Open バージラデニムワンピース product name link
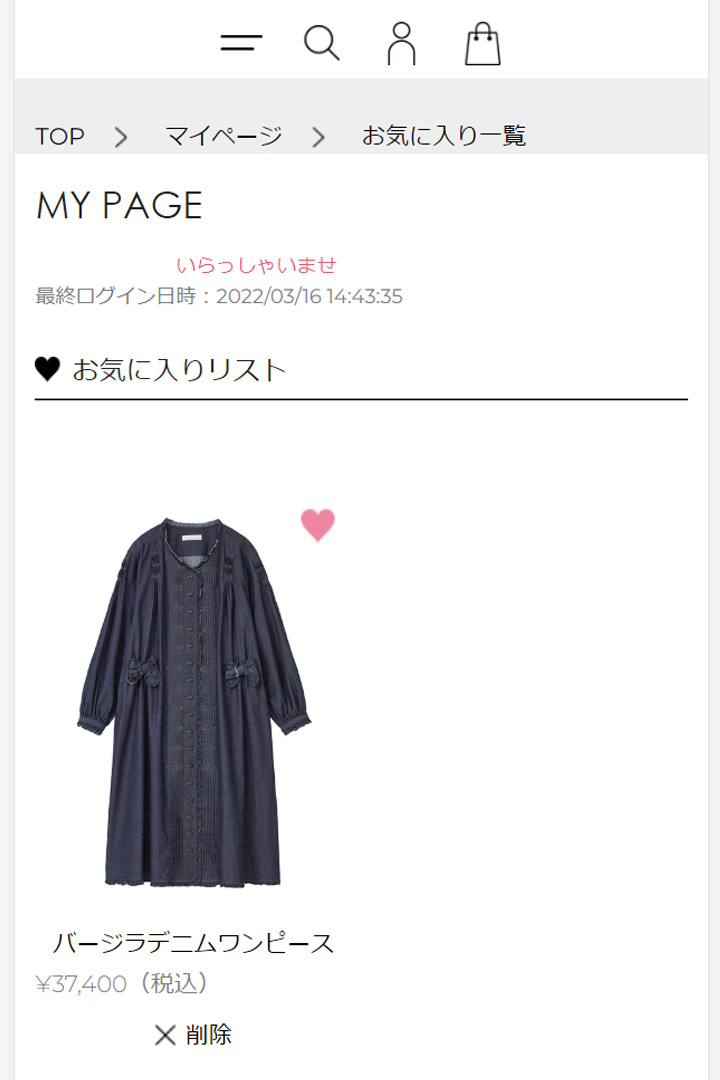 [x=194, y=942]
